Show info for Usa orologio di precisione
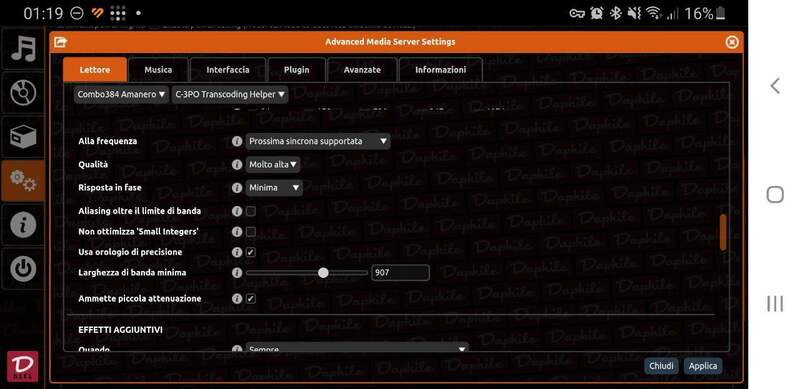 (x=237, y=252)
